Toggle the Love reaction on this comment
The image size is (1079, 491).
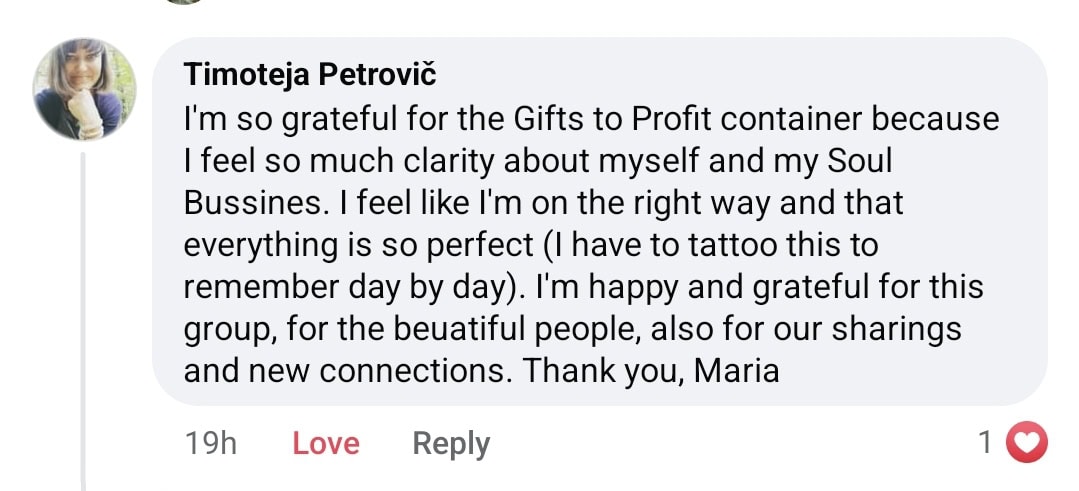click(x=326, y=443)
